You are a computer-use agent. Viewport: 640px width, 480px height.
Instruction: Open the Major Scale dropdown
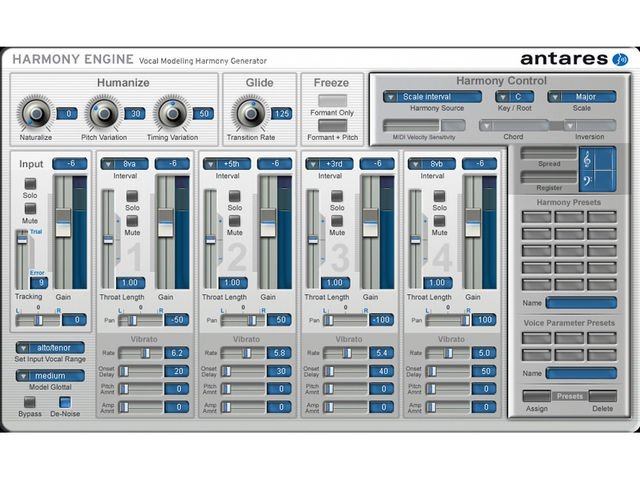(582, 97)
